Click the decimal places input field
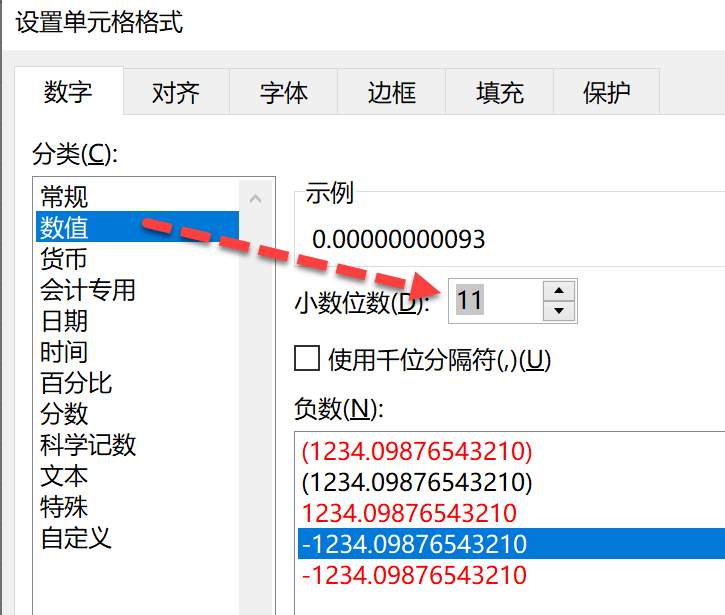 tap(496, 301)
